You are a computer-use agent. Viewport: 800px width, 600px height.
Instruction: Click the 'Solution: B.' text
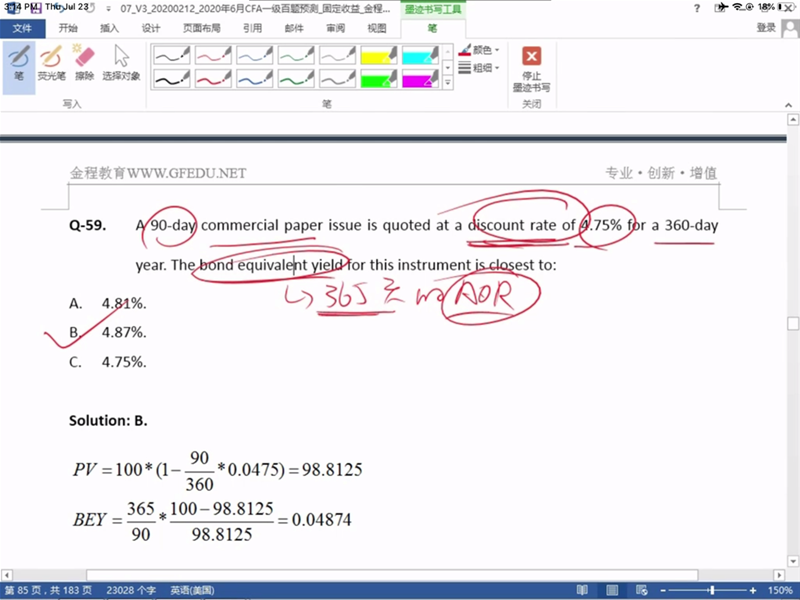[x=108, y=420]
